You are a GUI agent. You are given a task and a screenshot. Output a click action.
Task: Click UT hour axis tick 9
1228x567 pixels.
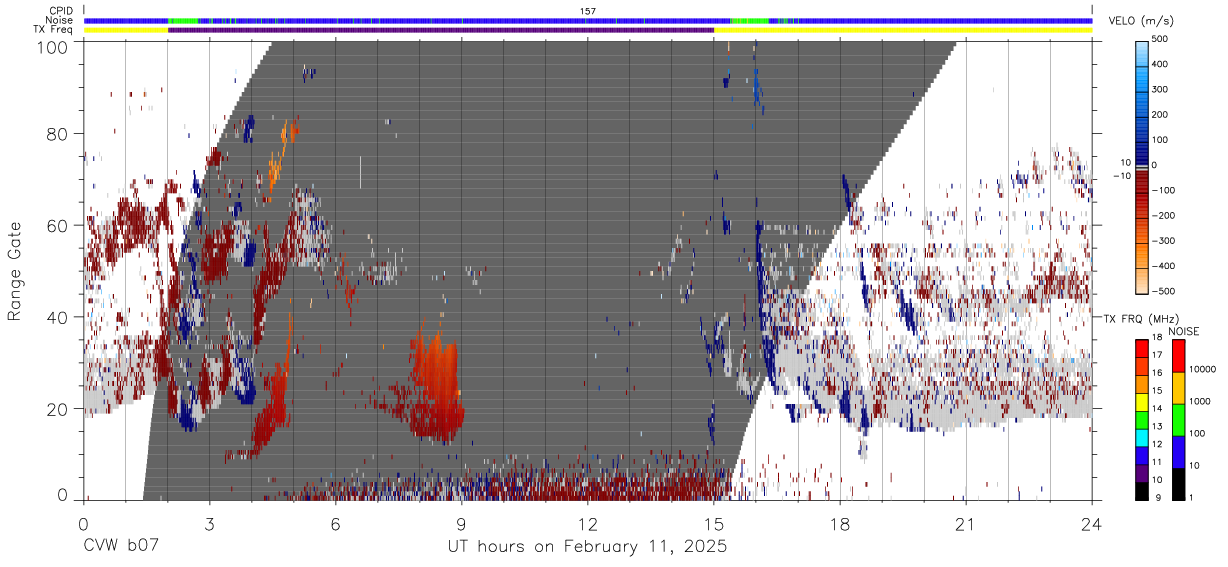point(462,523)
